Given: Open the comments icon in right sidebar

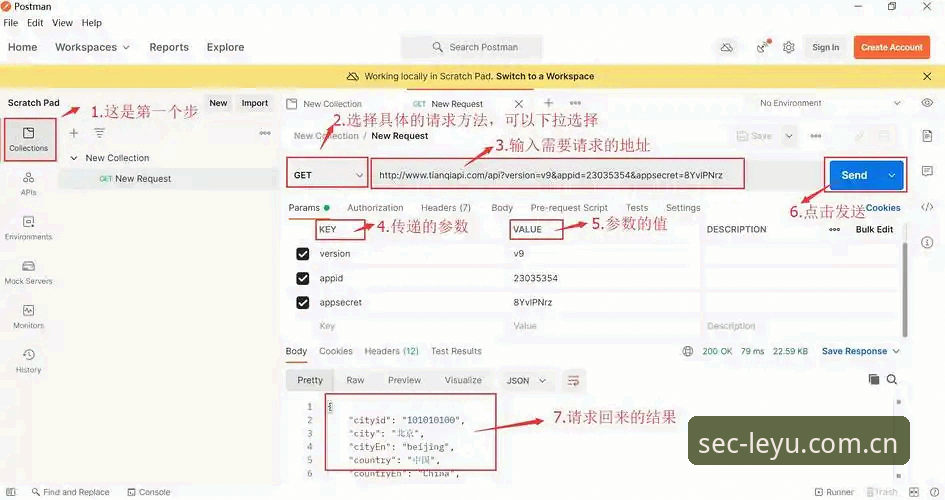Looking at the screenshot, I should [927, 171].
